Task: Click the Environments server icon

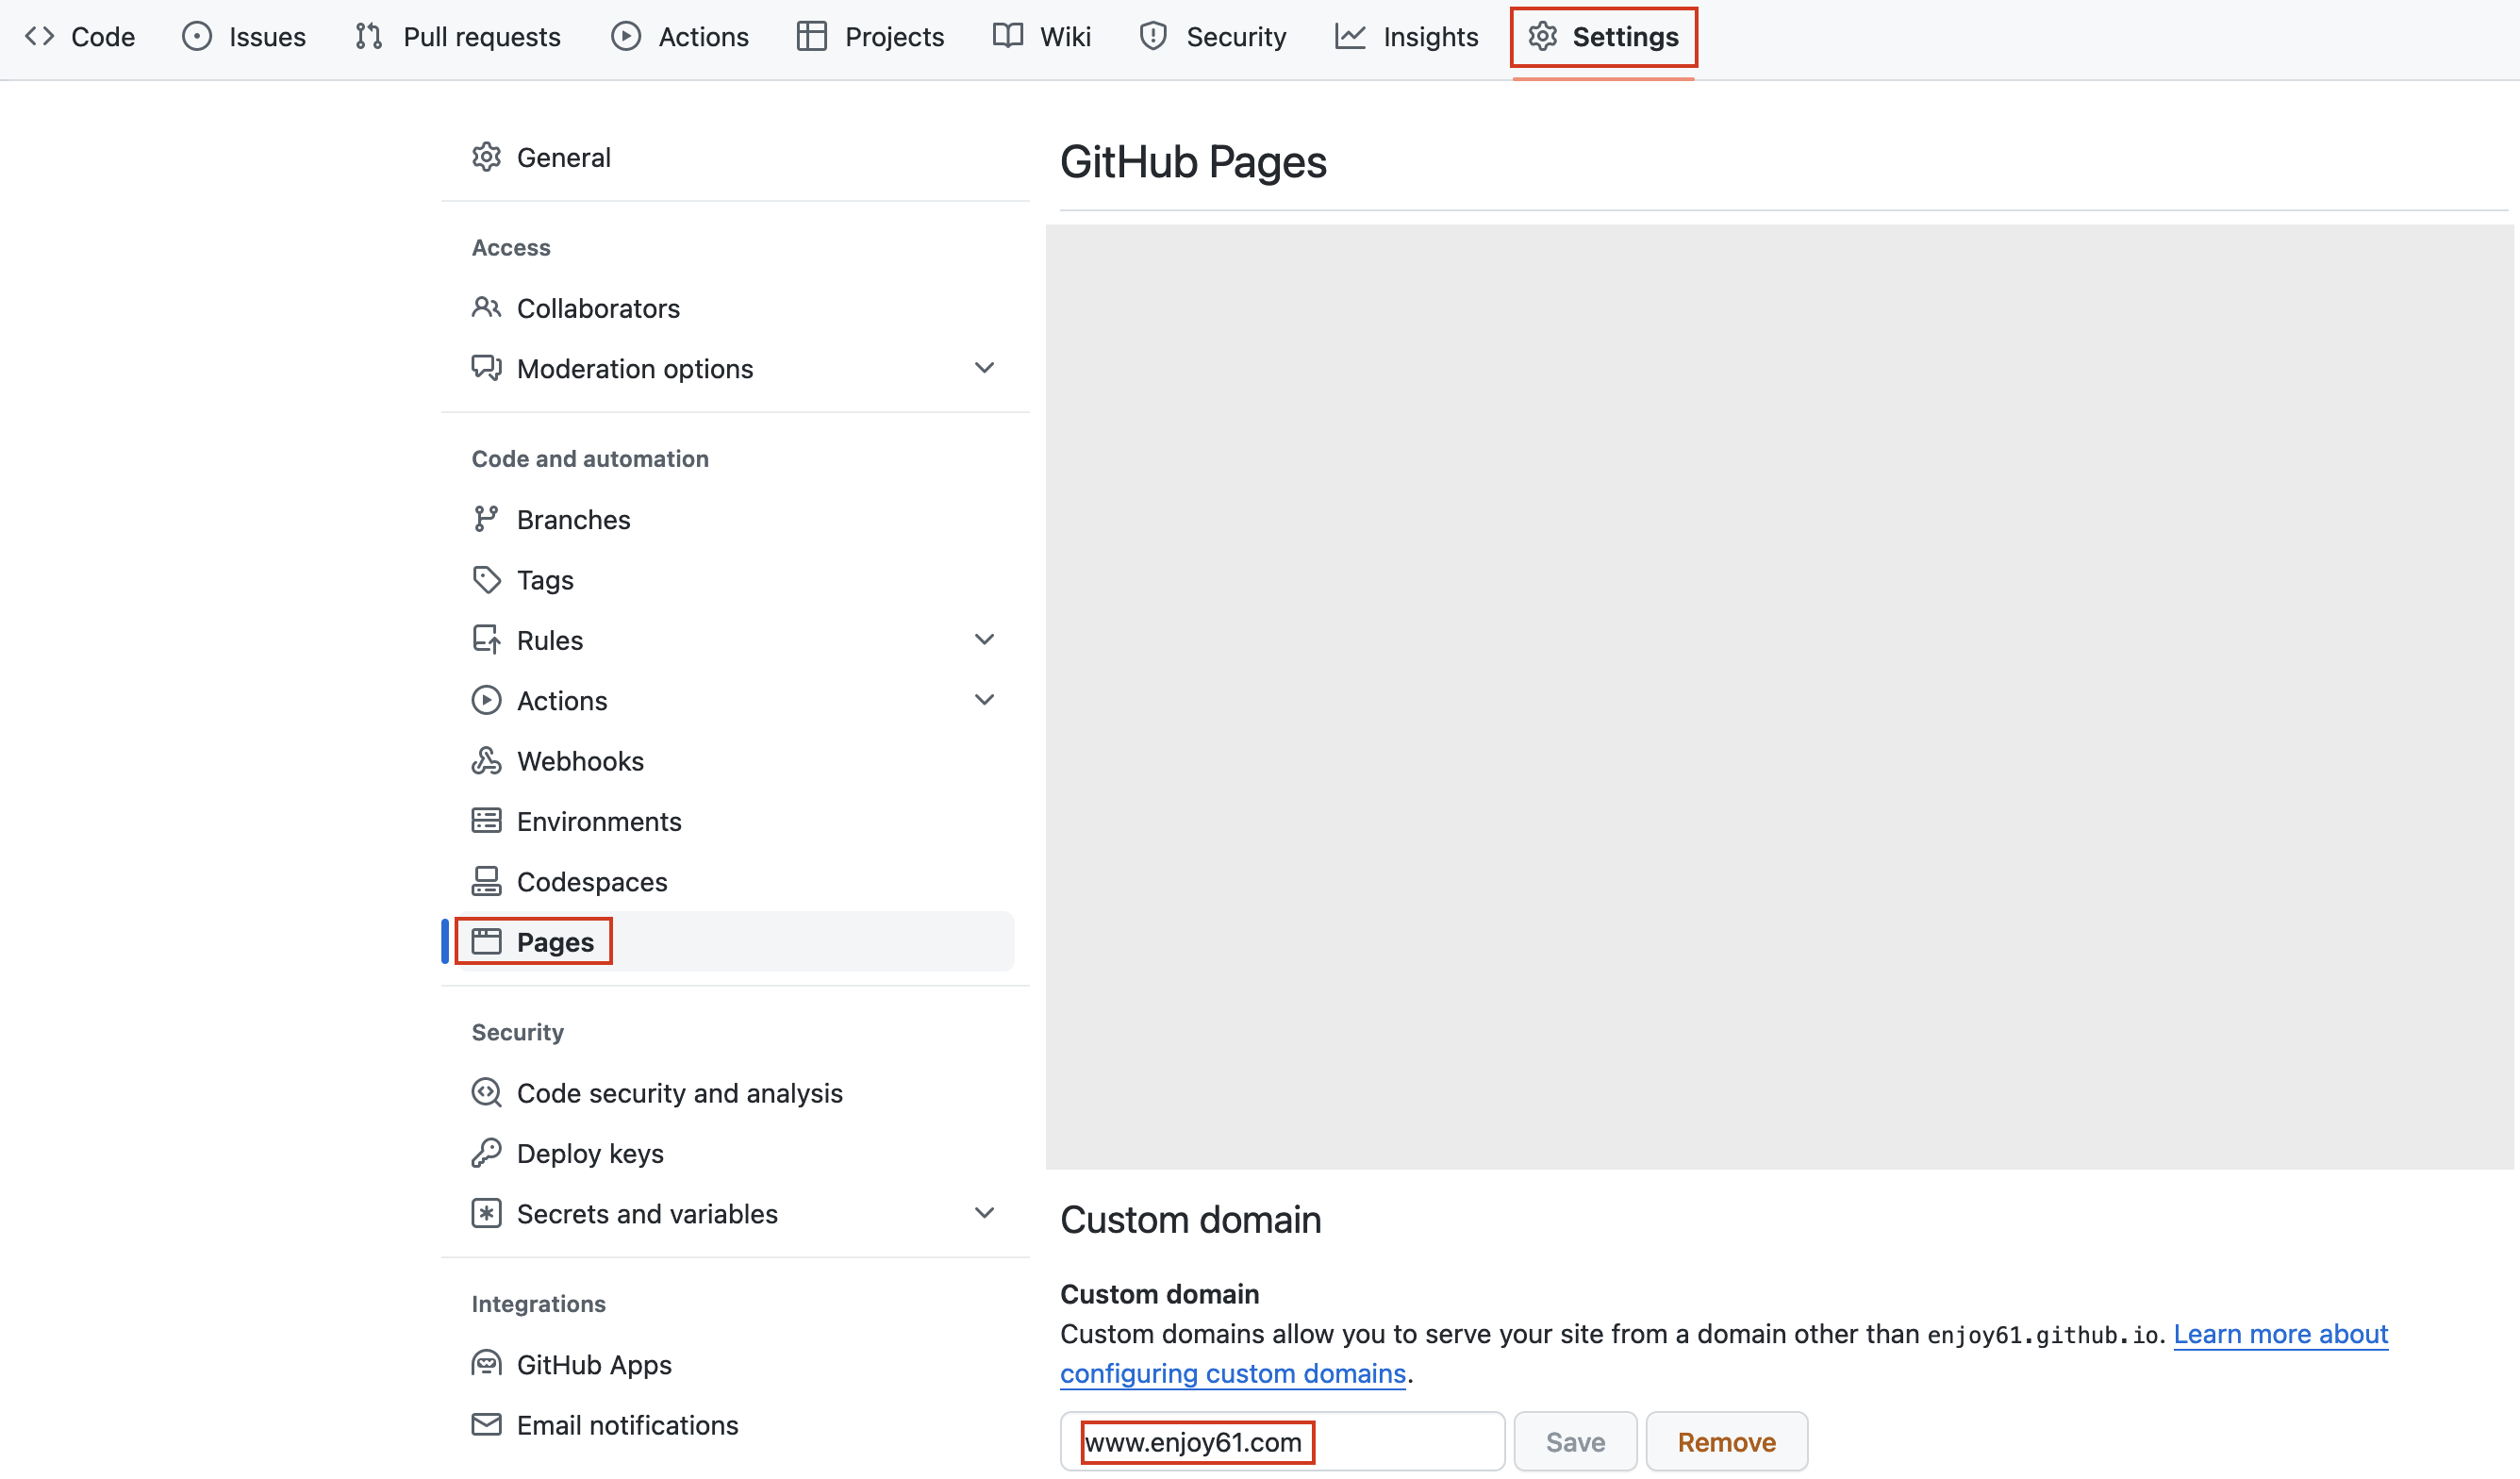Action: [487, 821]
